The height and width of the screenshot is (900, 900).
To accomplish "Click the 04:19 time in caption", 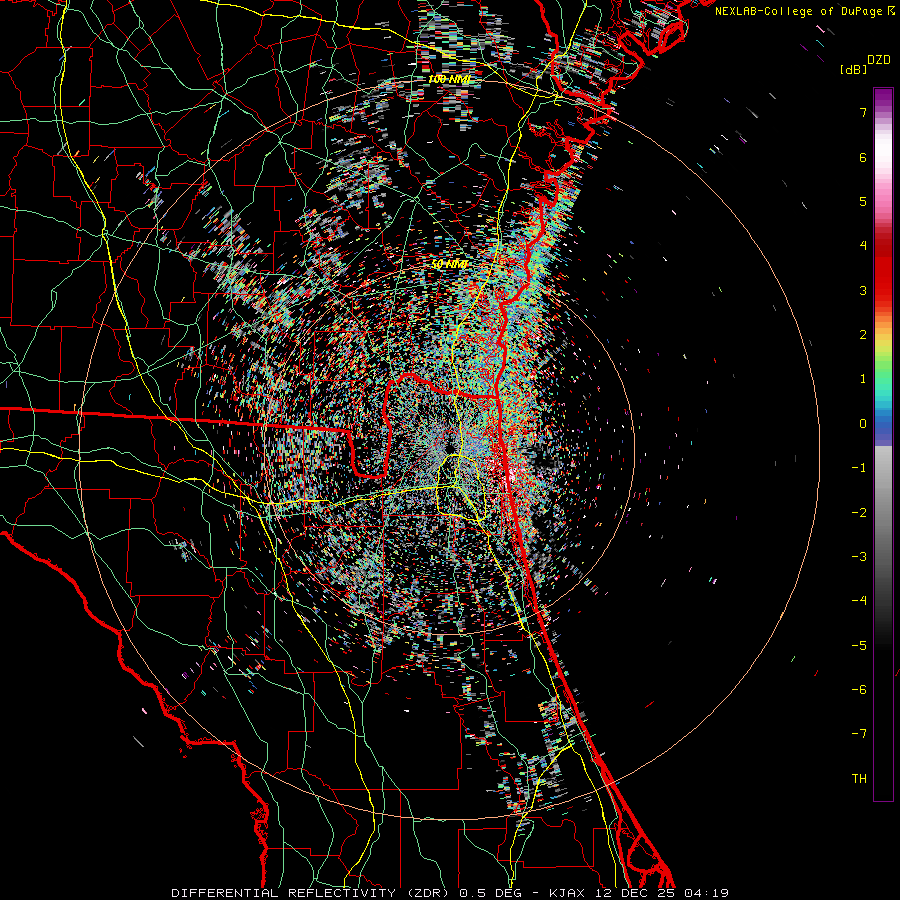I will [709, 893].
